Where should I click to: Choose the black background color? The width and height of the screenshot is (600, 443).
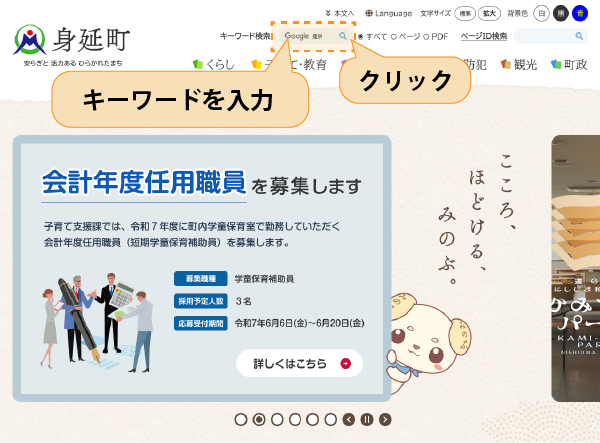561,14
